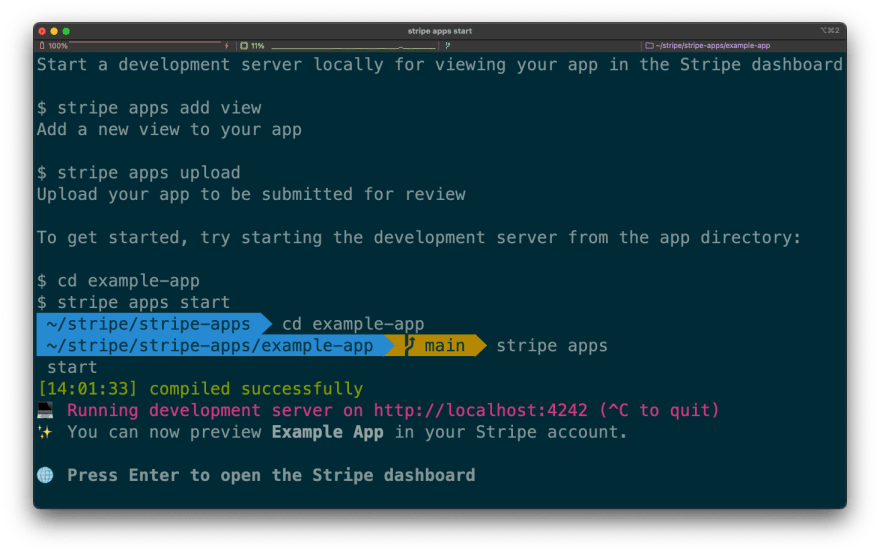This screenshot has width=880, height=553.
Task: Click the charging bolt icon
Action: pyautogui.click(x=227, y=45)
